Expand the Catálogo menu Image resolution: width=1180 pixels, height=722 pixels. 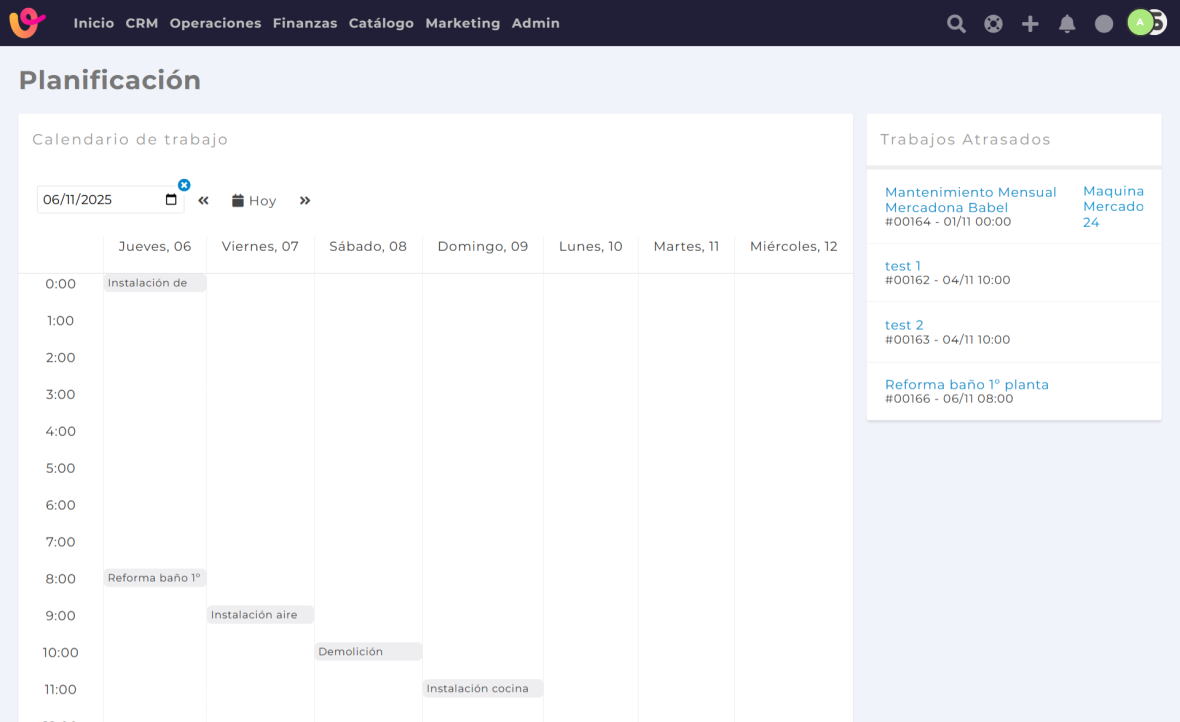(x=381, y=23)
